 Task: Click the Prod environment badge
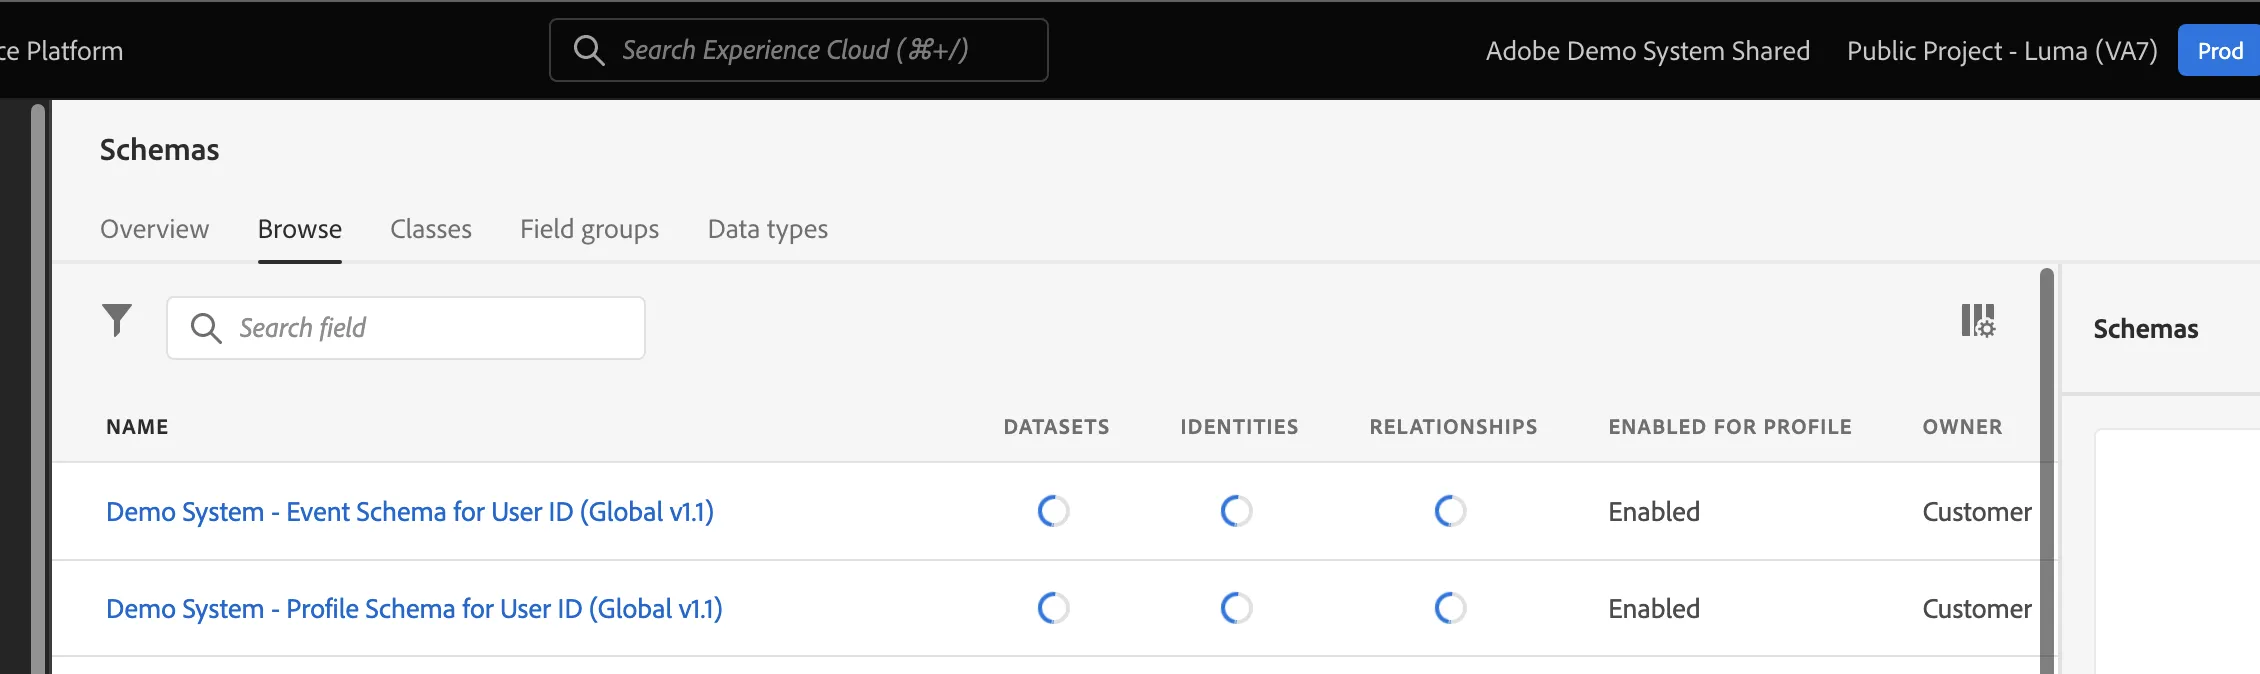pos(2219,51)
